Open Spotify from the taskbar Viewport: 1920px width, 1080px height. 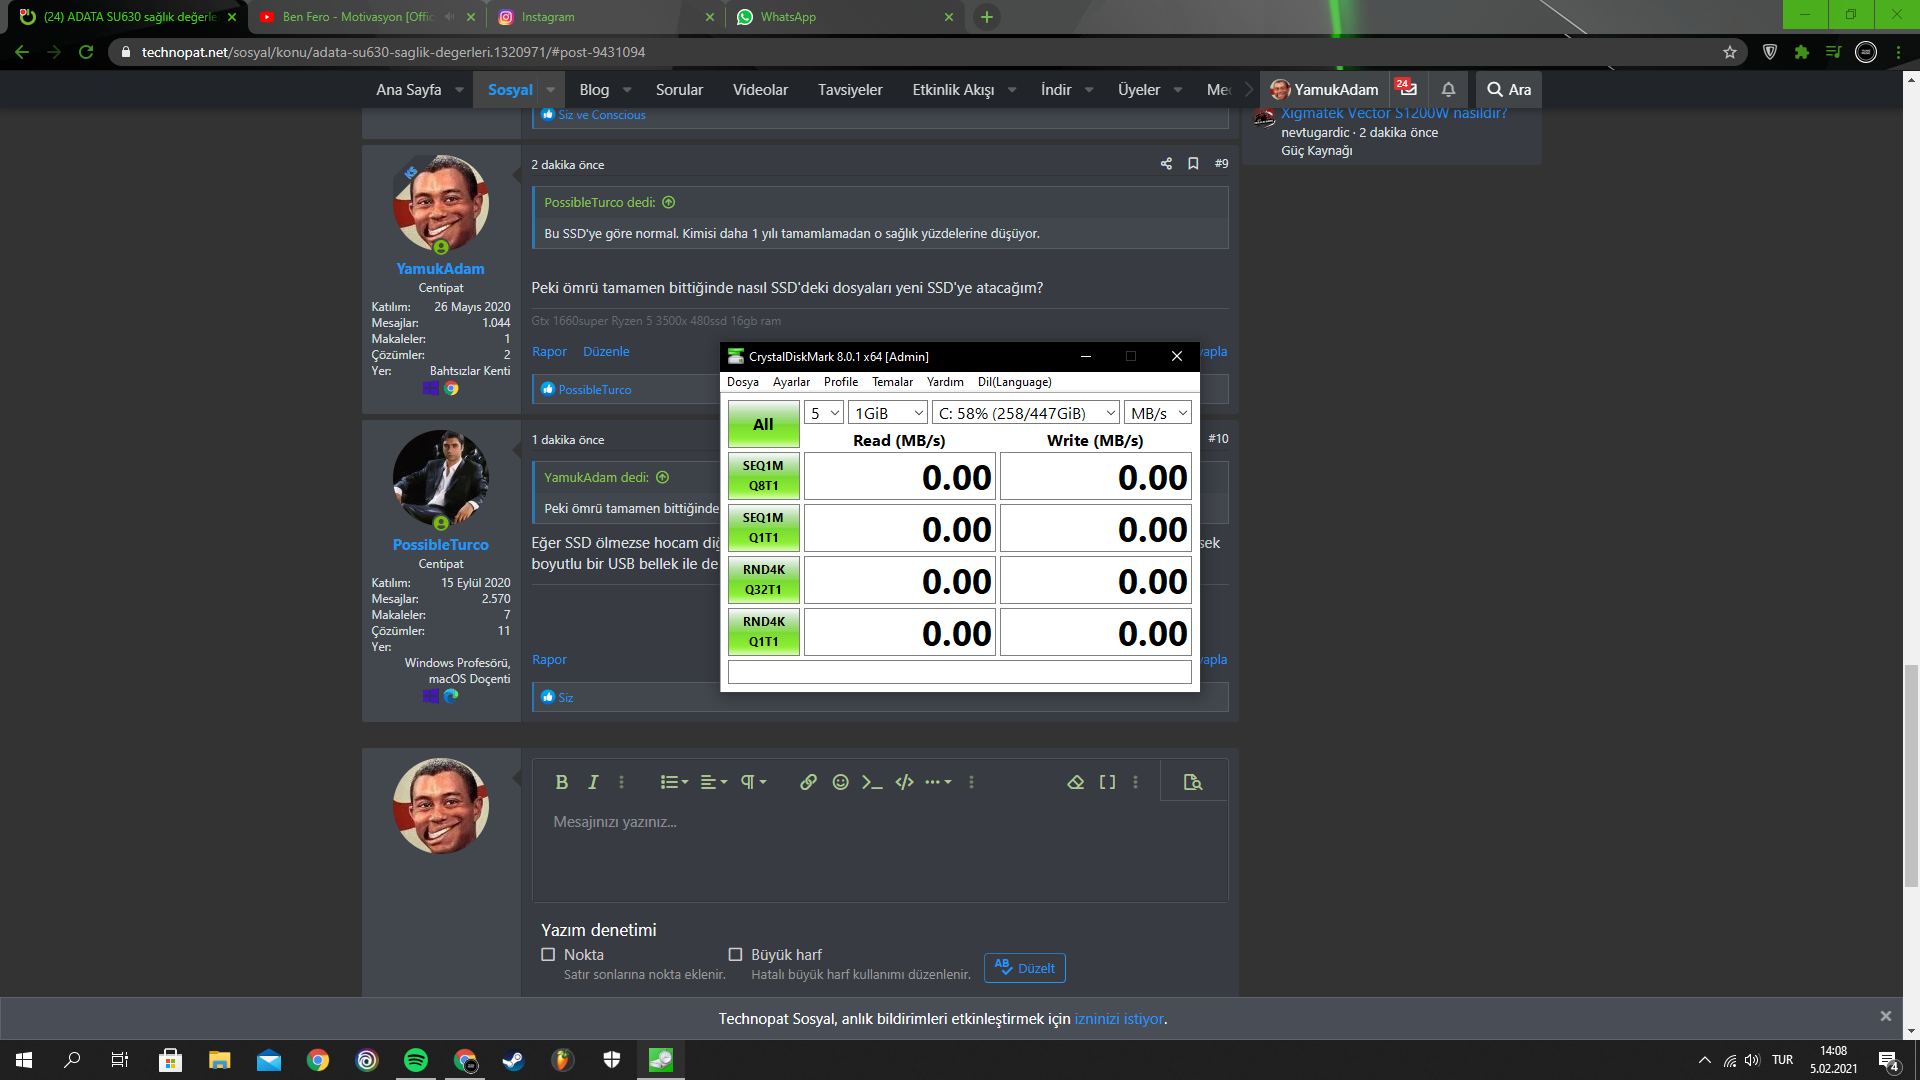coord(416,1060)
